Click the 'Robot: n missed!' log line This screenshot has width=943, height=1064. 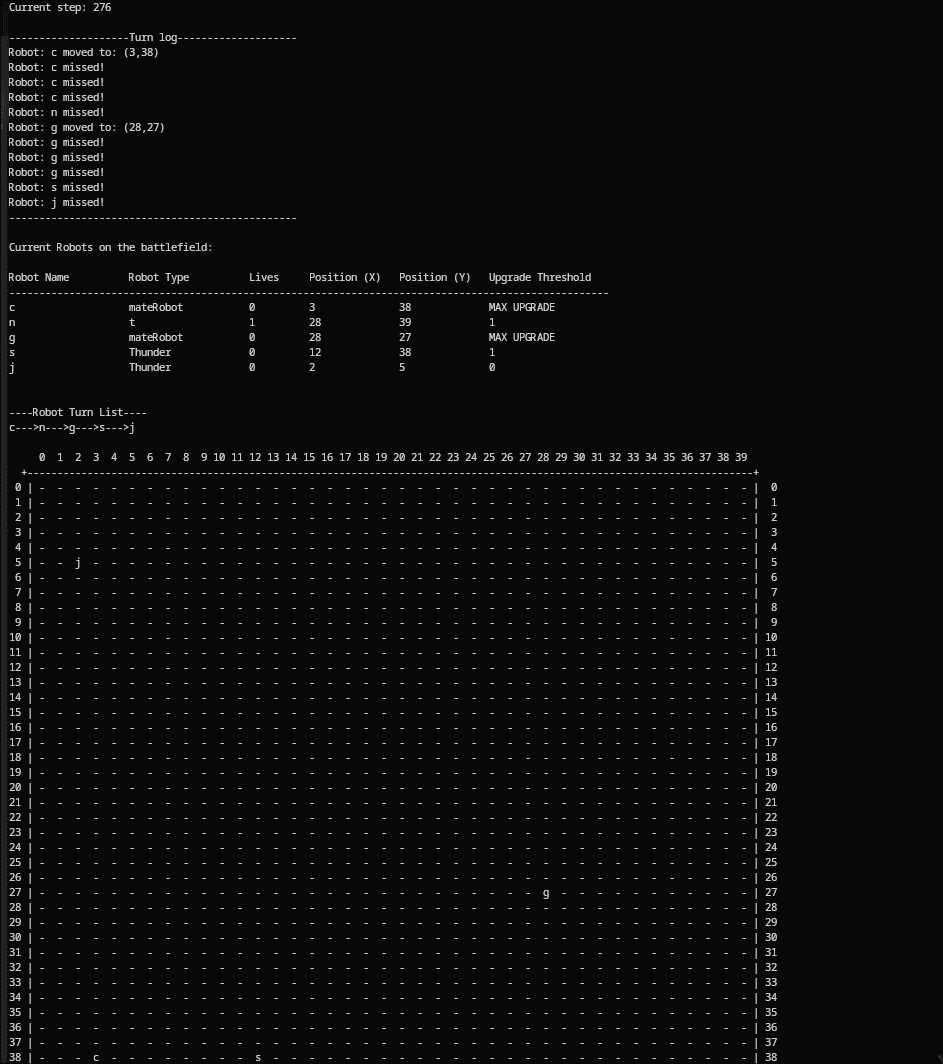(56, 112)
